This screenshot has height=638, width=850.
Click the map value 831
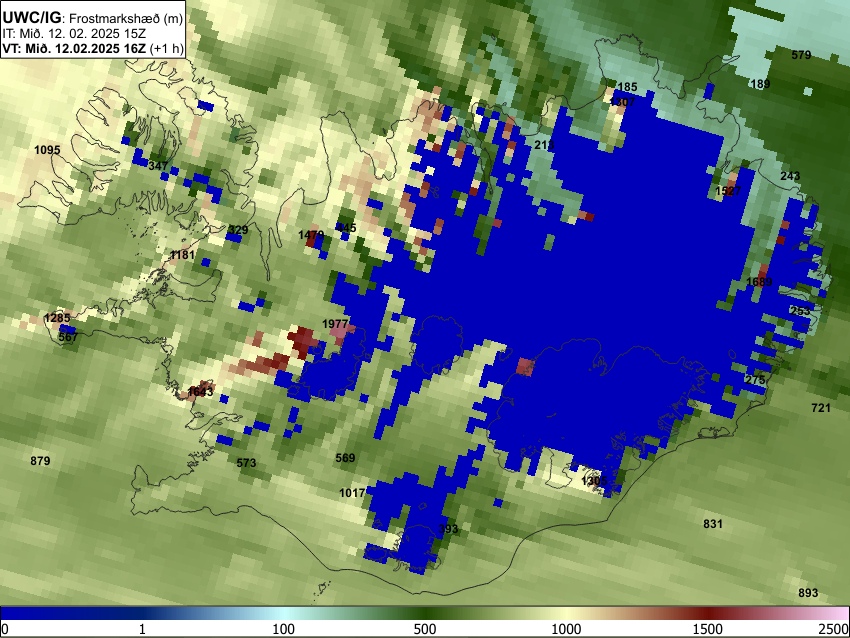pyautogui.click(x=713, y=523)
